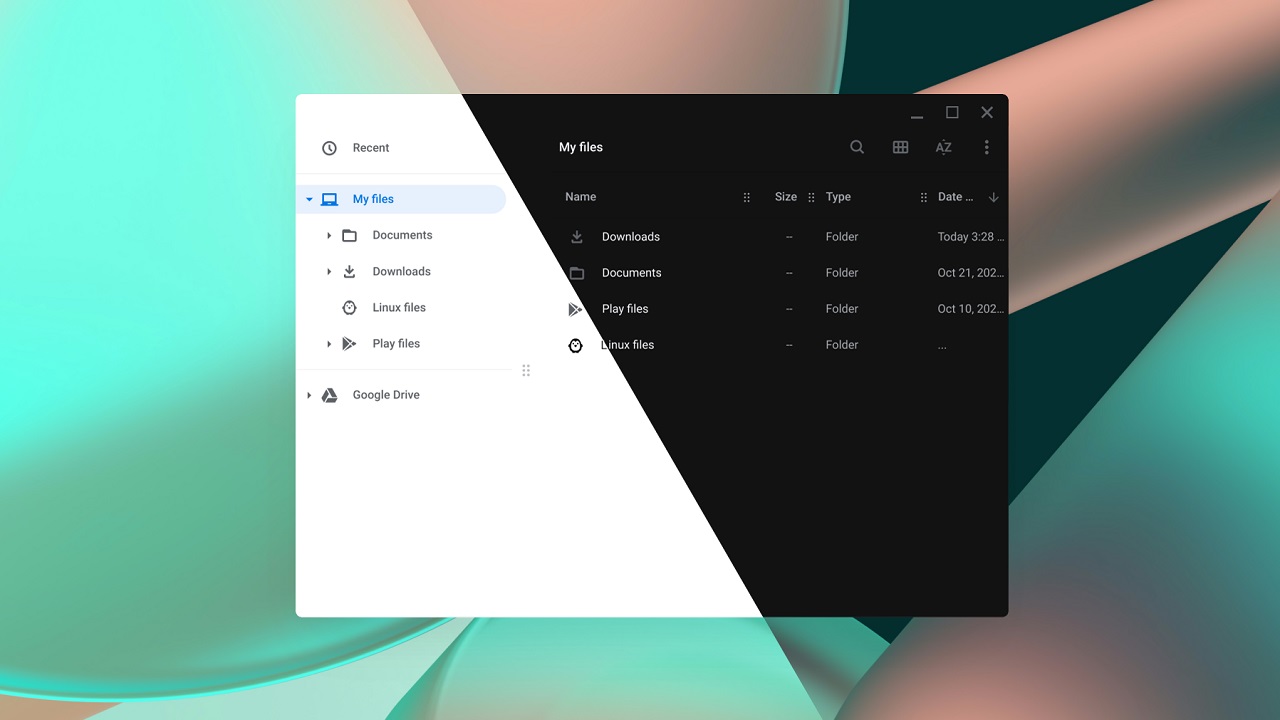Collapse the My files tree node
This screenshot has height=720, width=1280.
(x=309, y=199)
